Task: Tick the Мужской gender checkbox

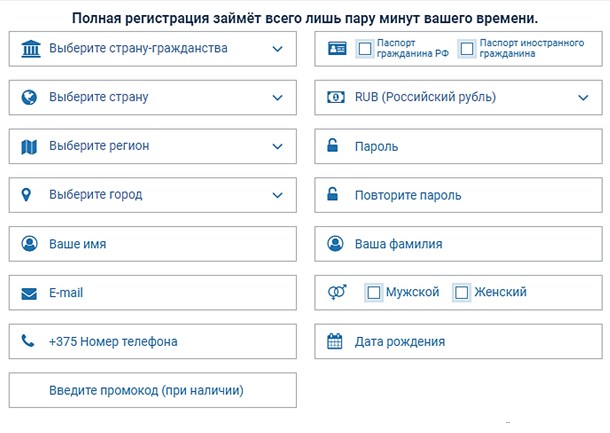Action: (374, 292)
